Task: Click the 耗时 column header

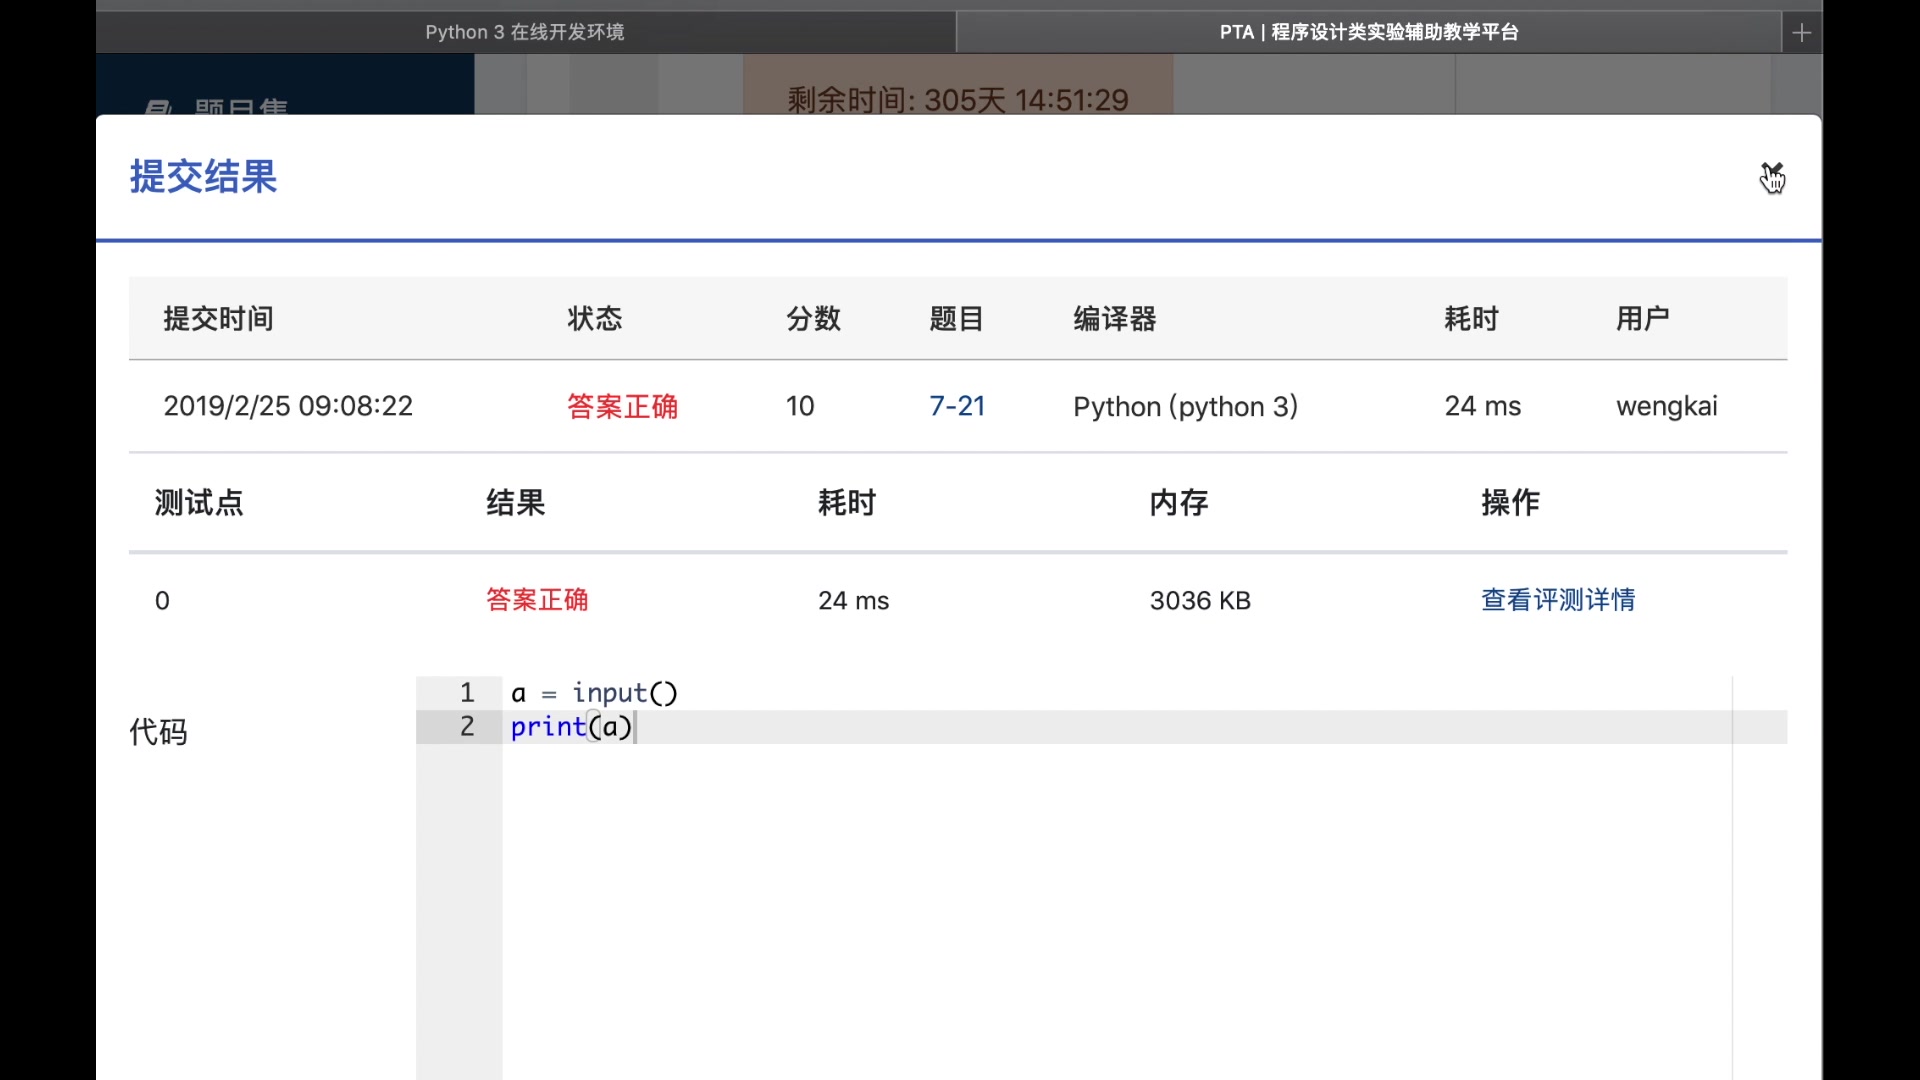Action: 1470,319
